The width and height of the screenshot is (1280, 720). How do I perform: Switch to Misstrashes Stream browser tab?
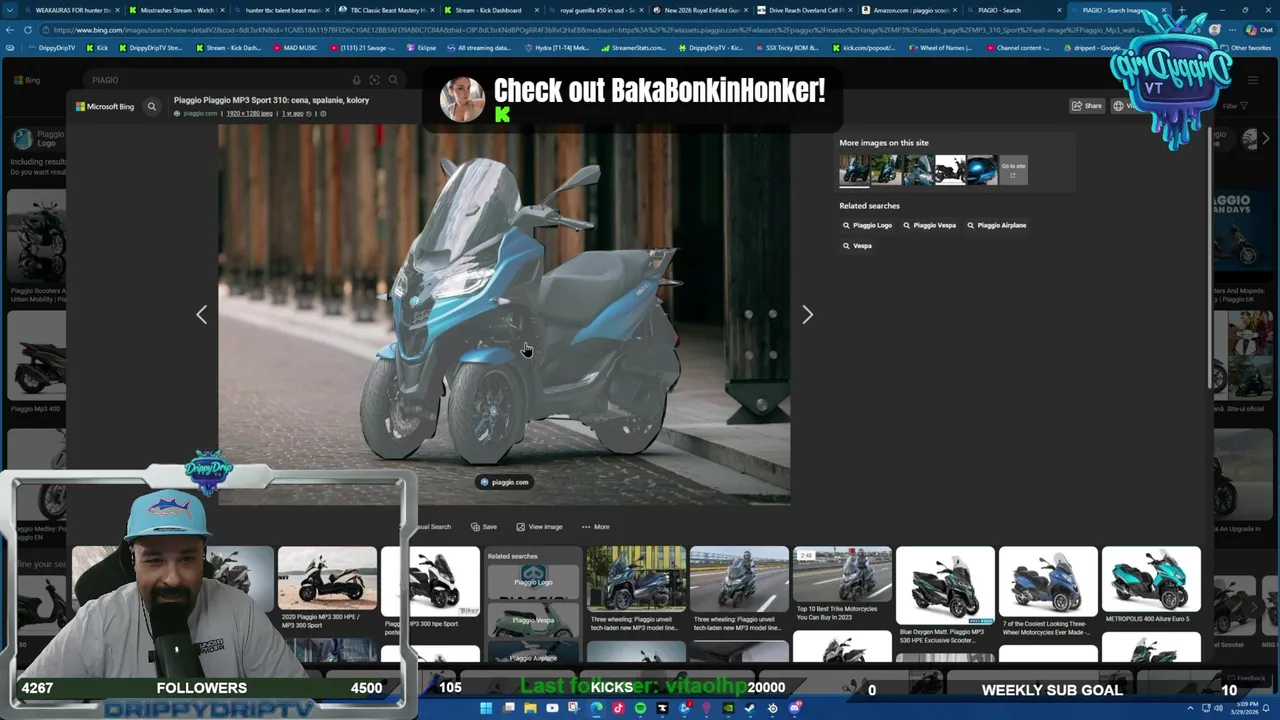click(177, 10)
